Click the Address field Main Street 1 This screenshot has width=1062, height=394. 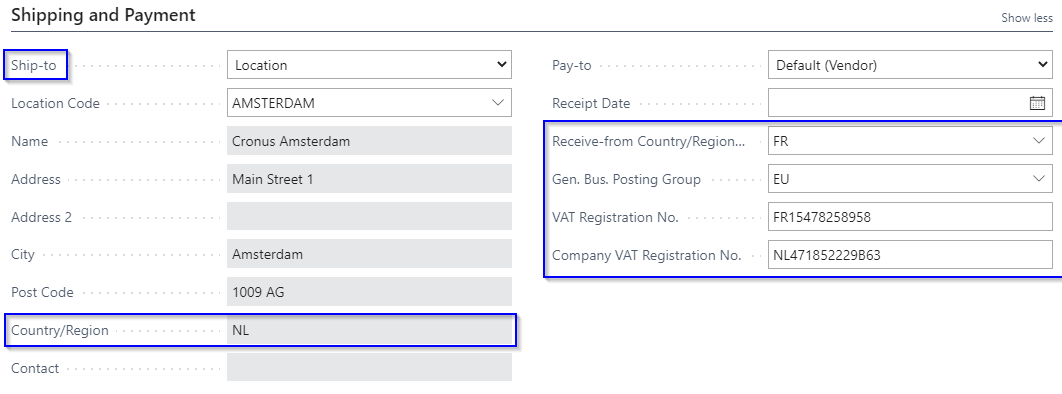pyautogui.click(x=369, y=179)
